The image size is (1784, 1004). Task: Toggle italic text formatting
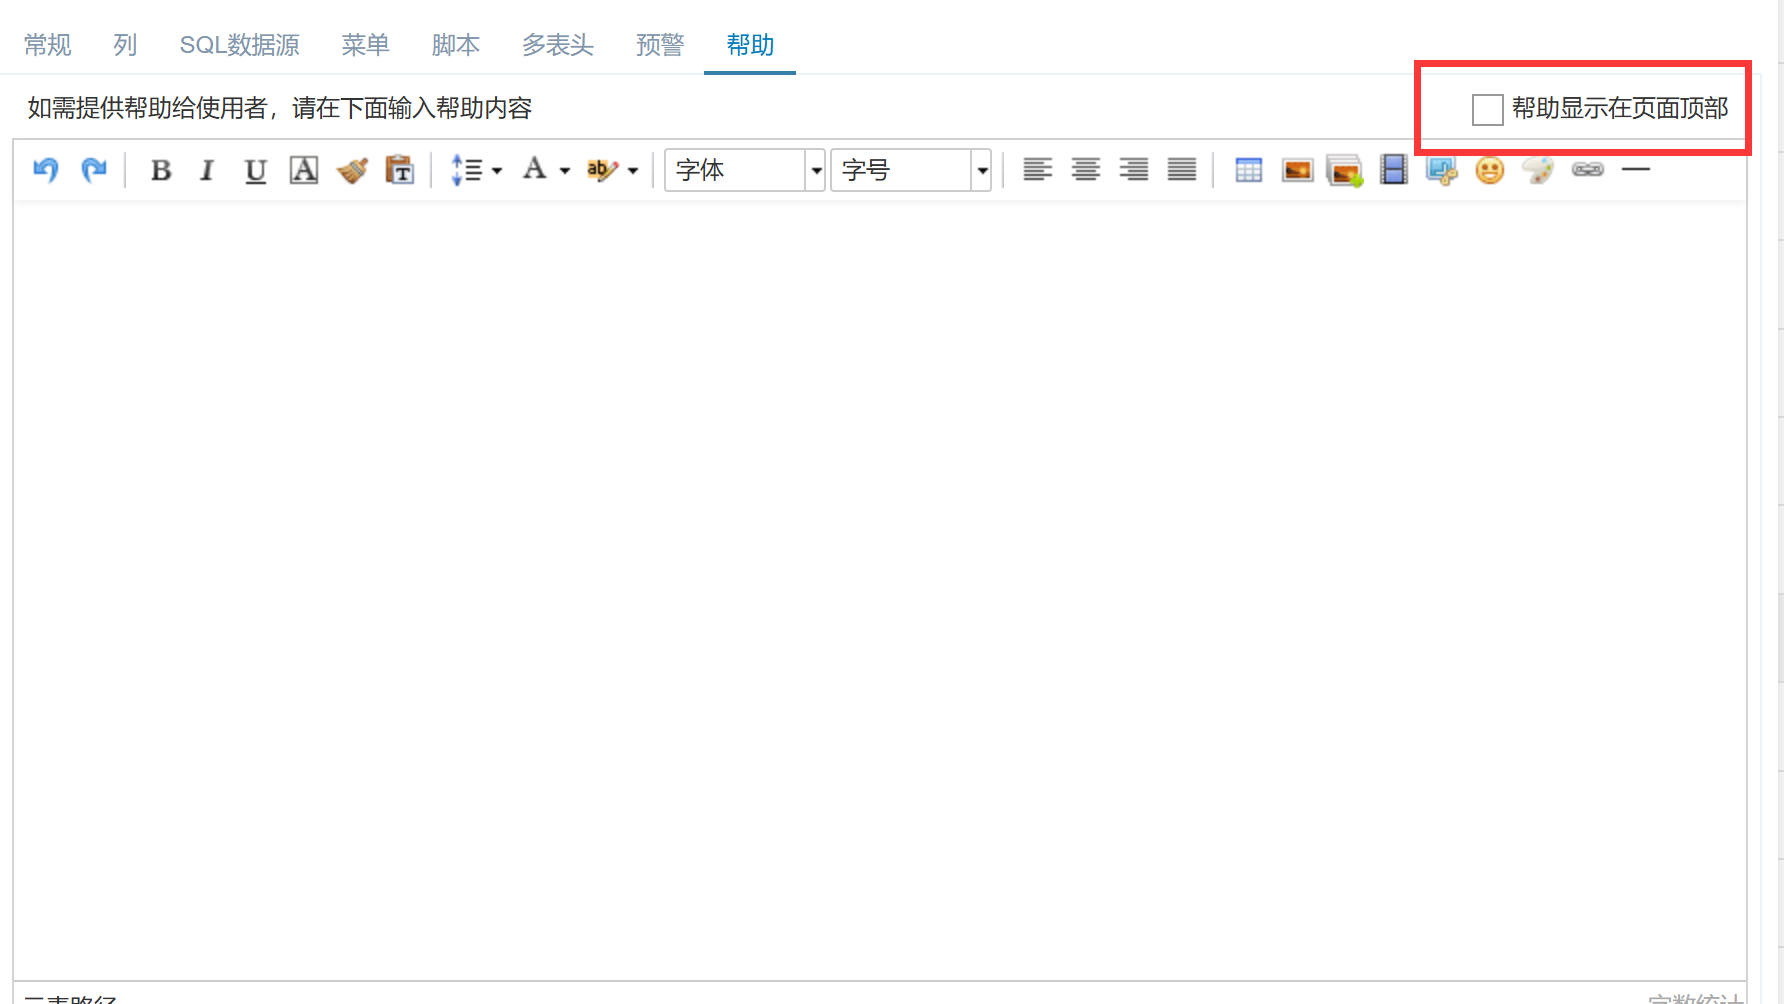(x=207, y=170)
